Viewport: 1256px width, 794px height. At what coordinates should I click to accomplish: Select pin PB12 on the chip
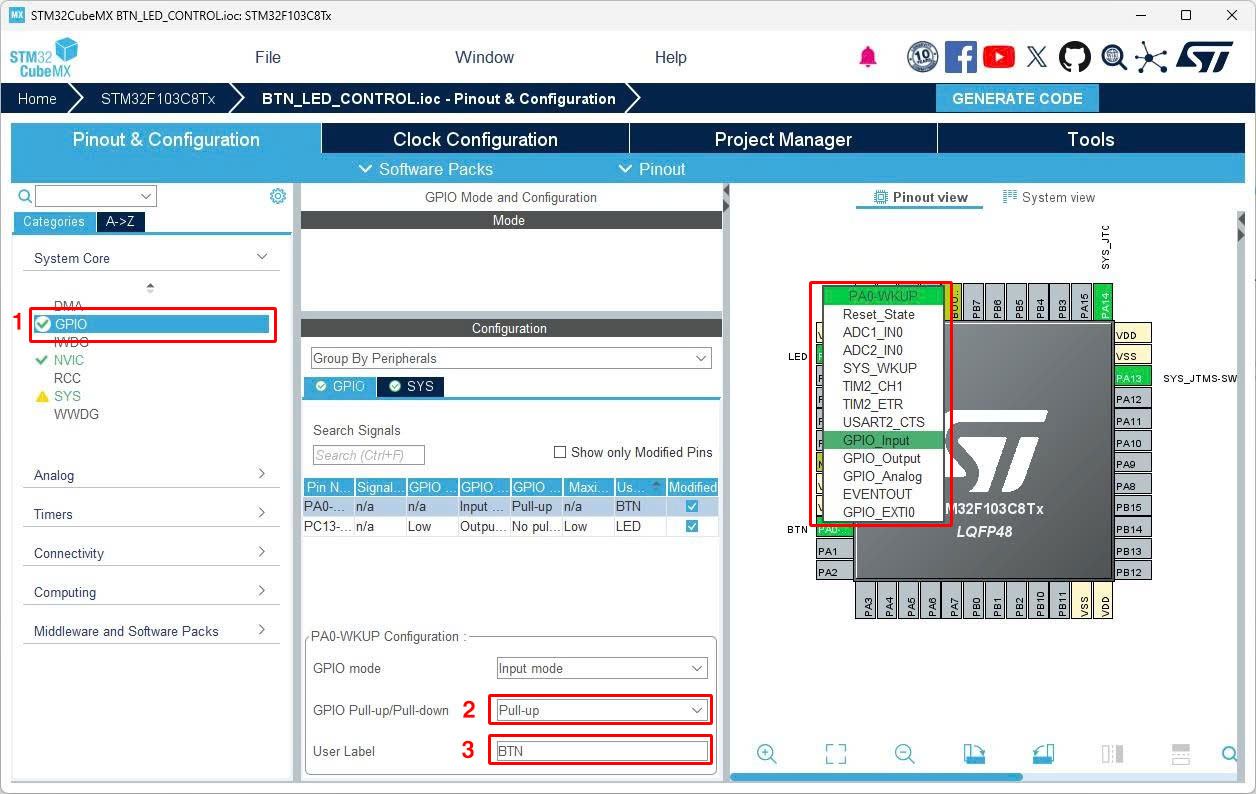1132,572
